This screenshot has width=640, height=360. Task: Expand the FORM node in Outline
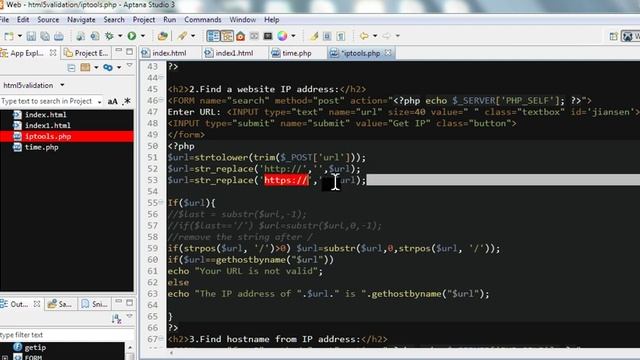(x=4, y=358)
